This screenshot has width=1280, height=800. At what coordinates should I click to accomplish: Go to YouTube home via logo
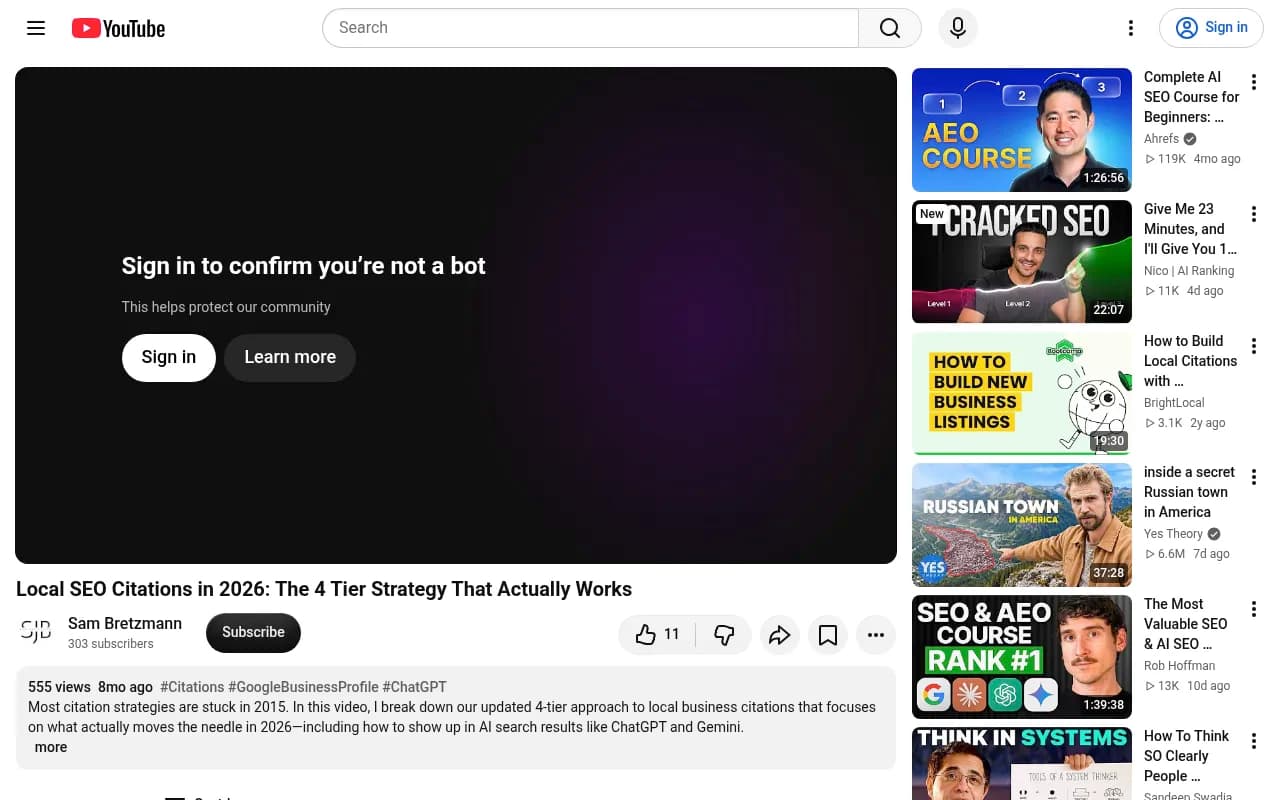coord(118,28)
